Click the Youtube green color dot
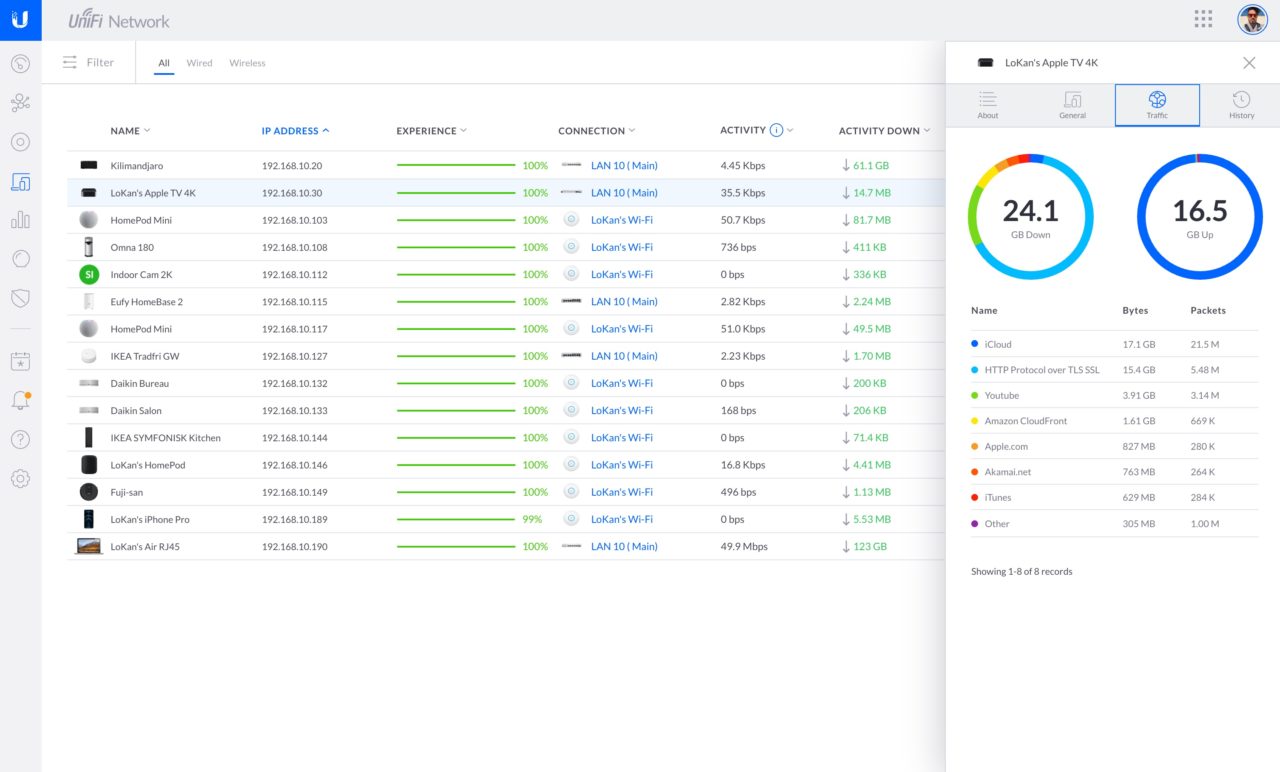Viewport: 1280px width, 772px height. coord(975,395)
